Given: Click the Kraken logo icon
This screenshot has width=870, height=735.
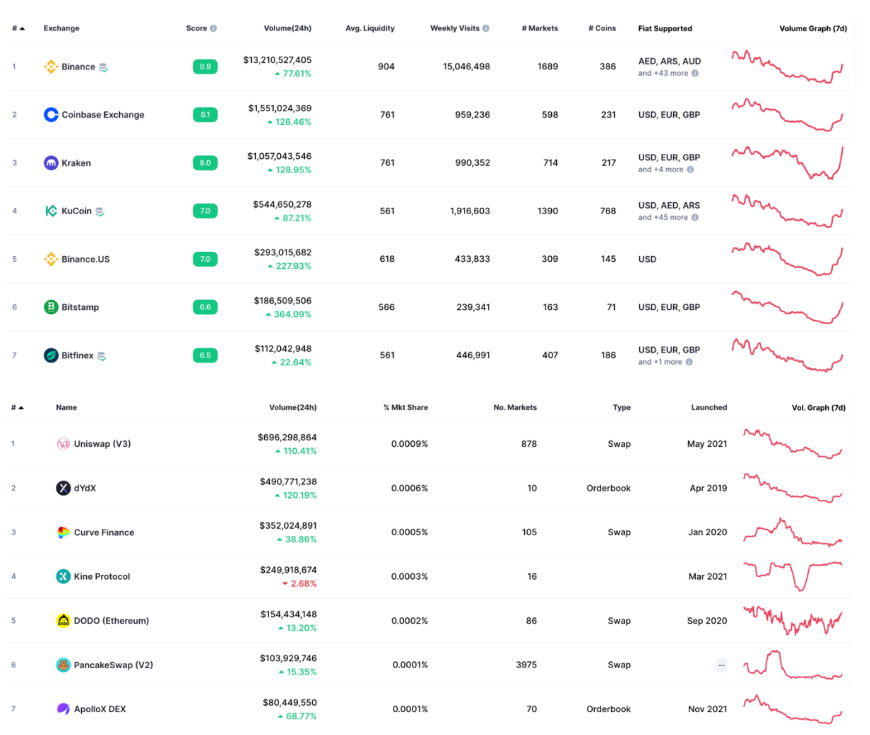Looking at the screenshot, I should click(51, 163).
